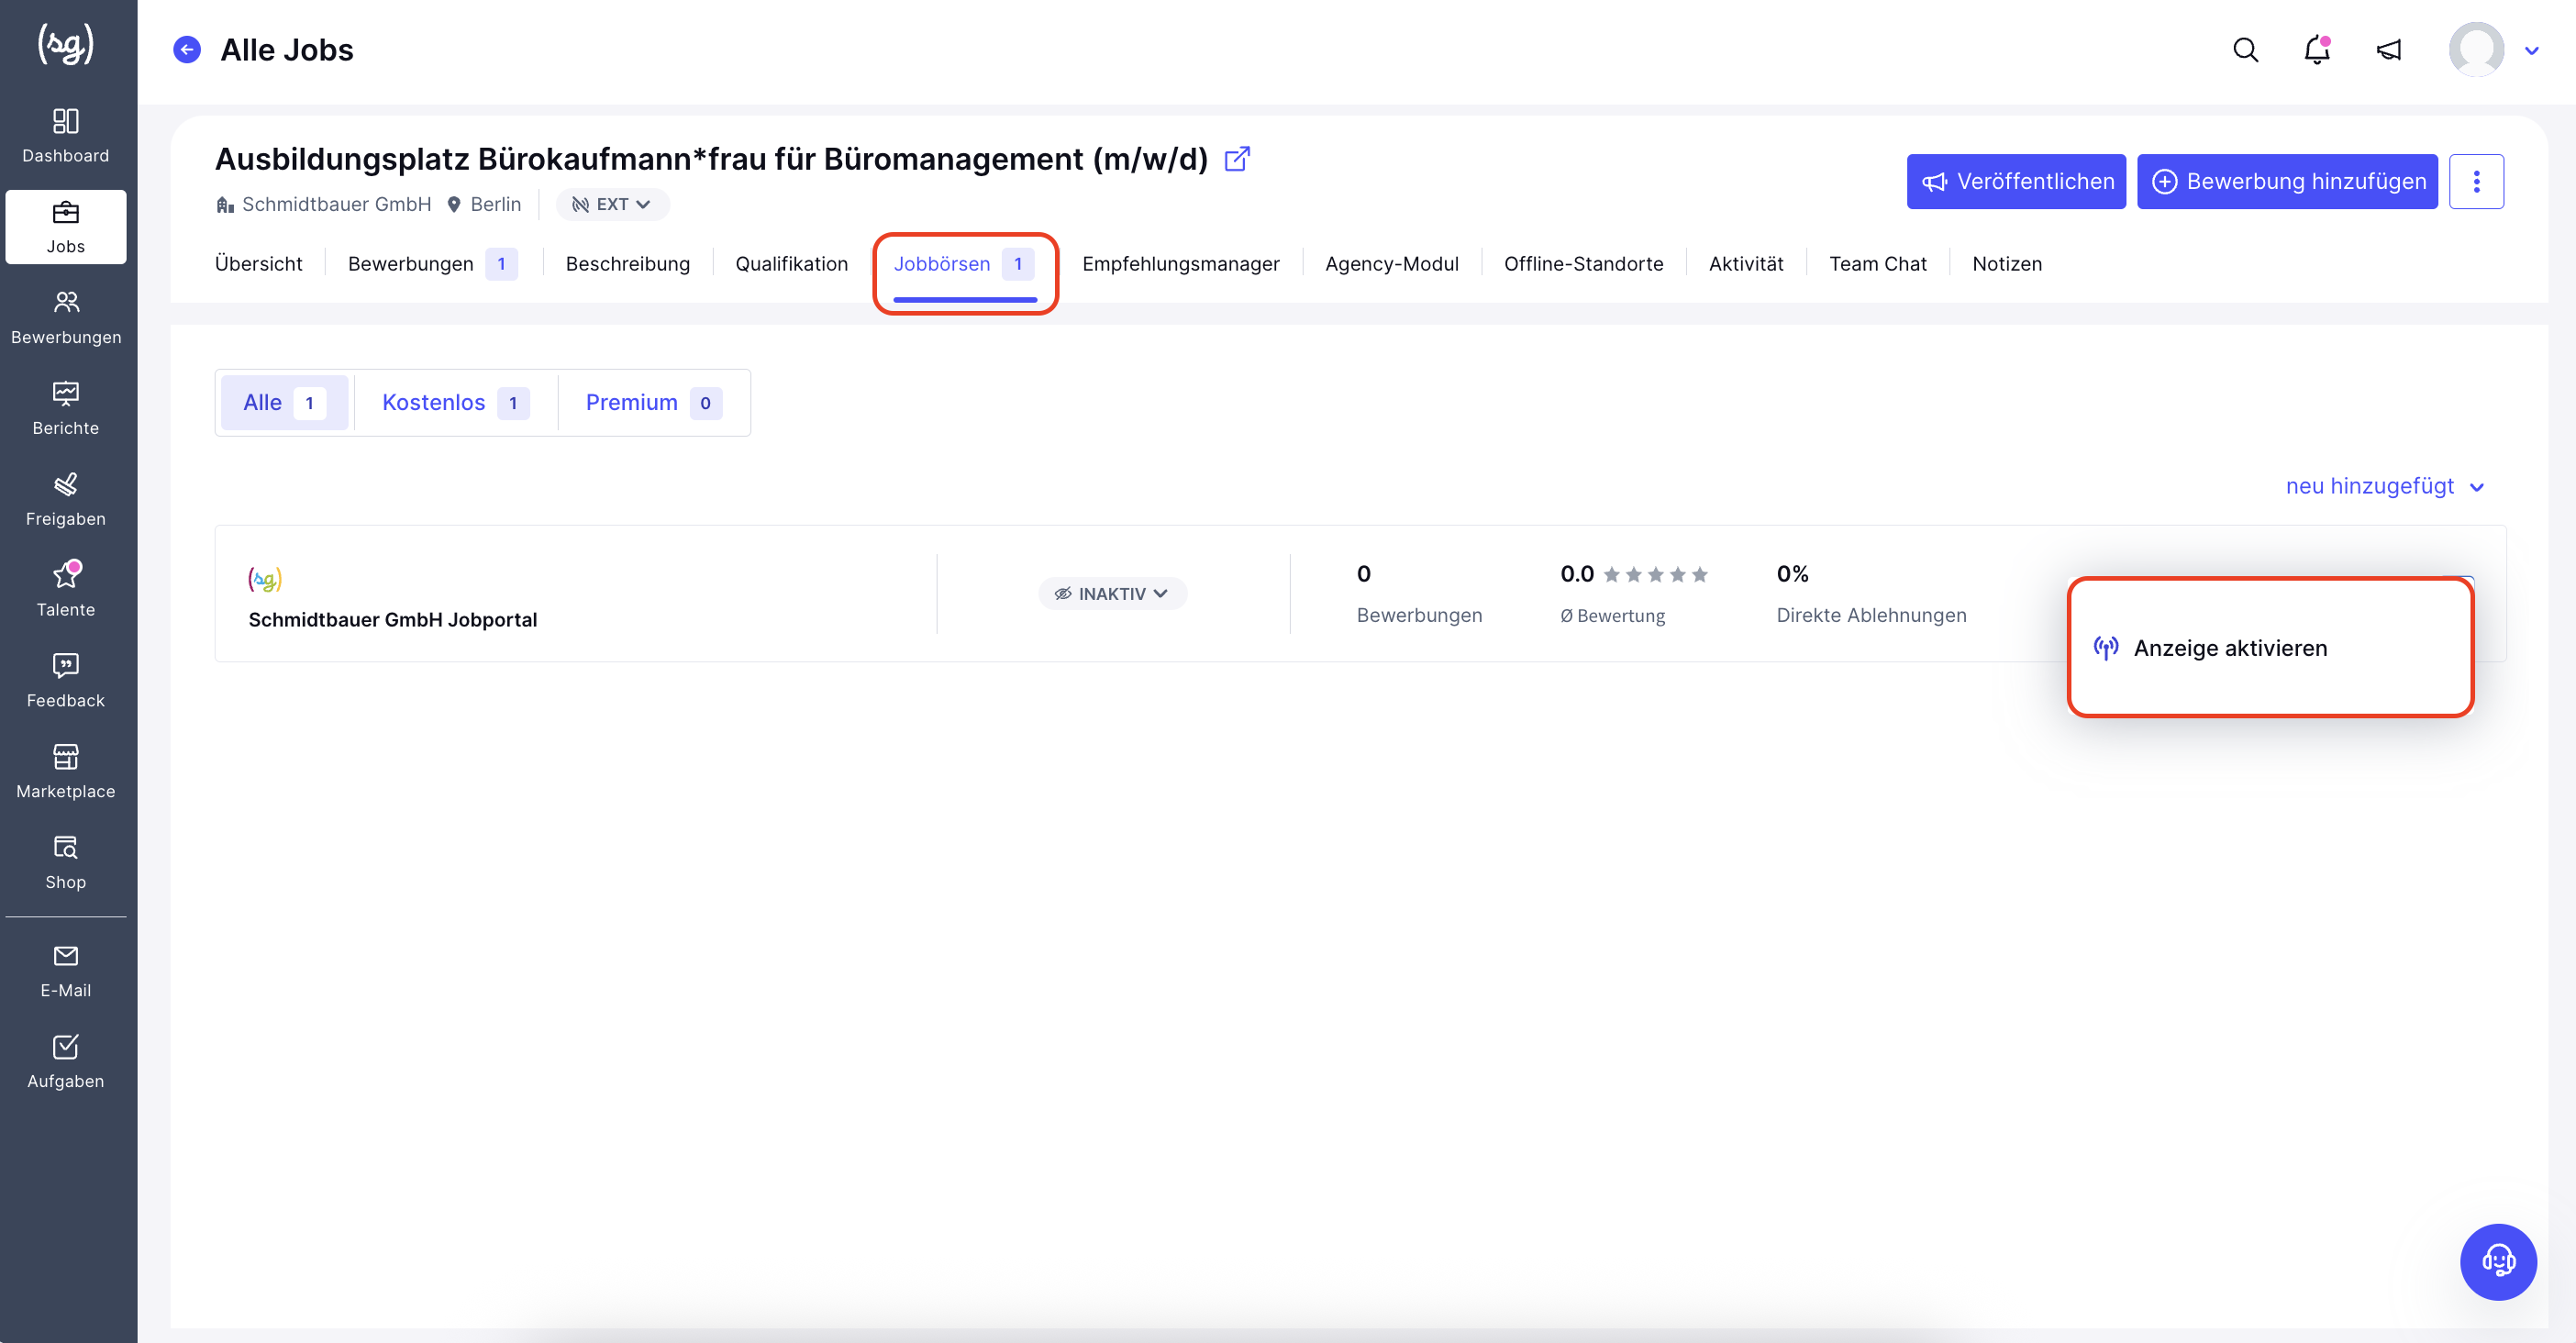Screen dimensions: 2576x1343
Task: Click the Berlin location label
Action: (484, 205)
